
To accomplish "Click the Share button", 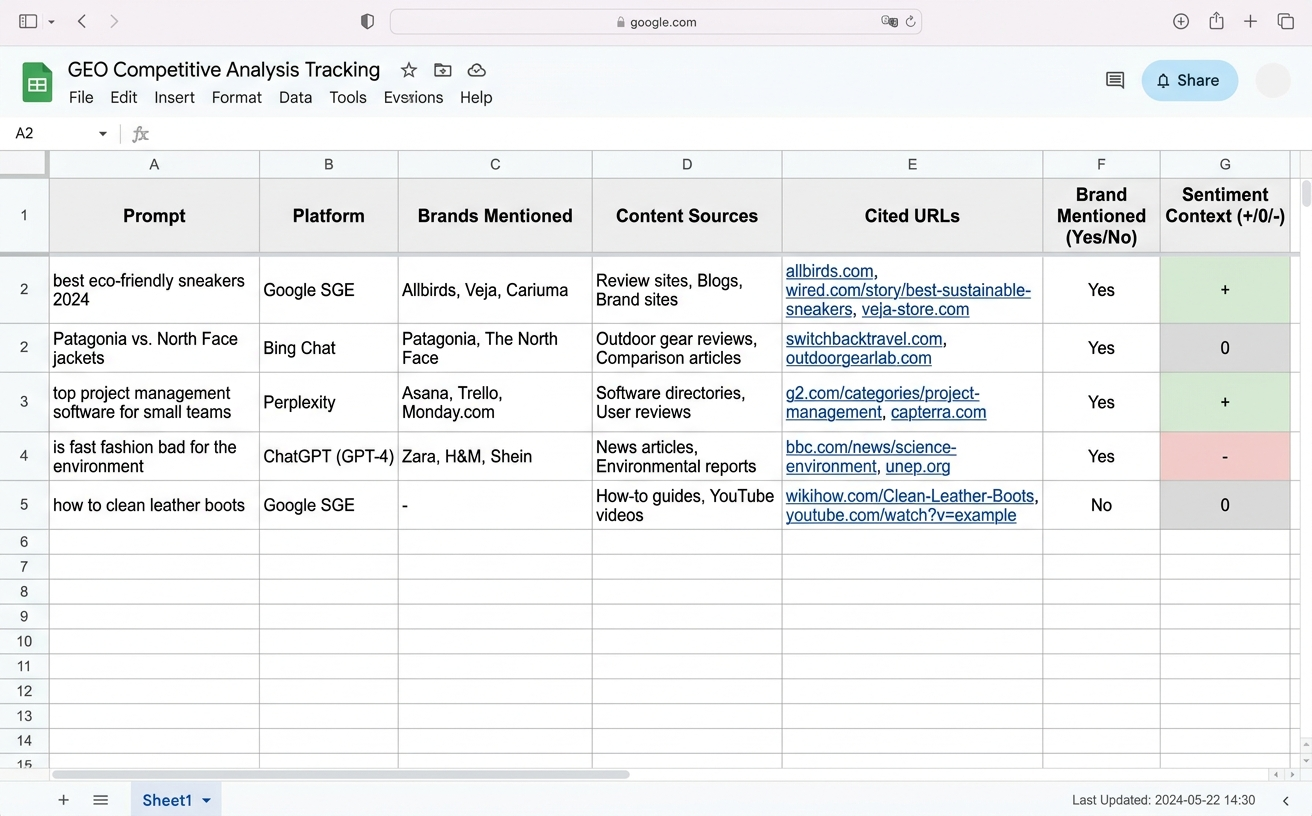I will coord(1190,81).
